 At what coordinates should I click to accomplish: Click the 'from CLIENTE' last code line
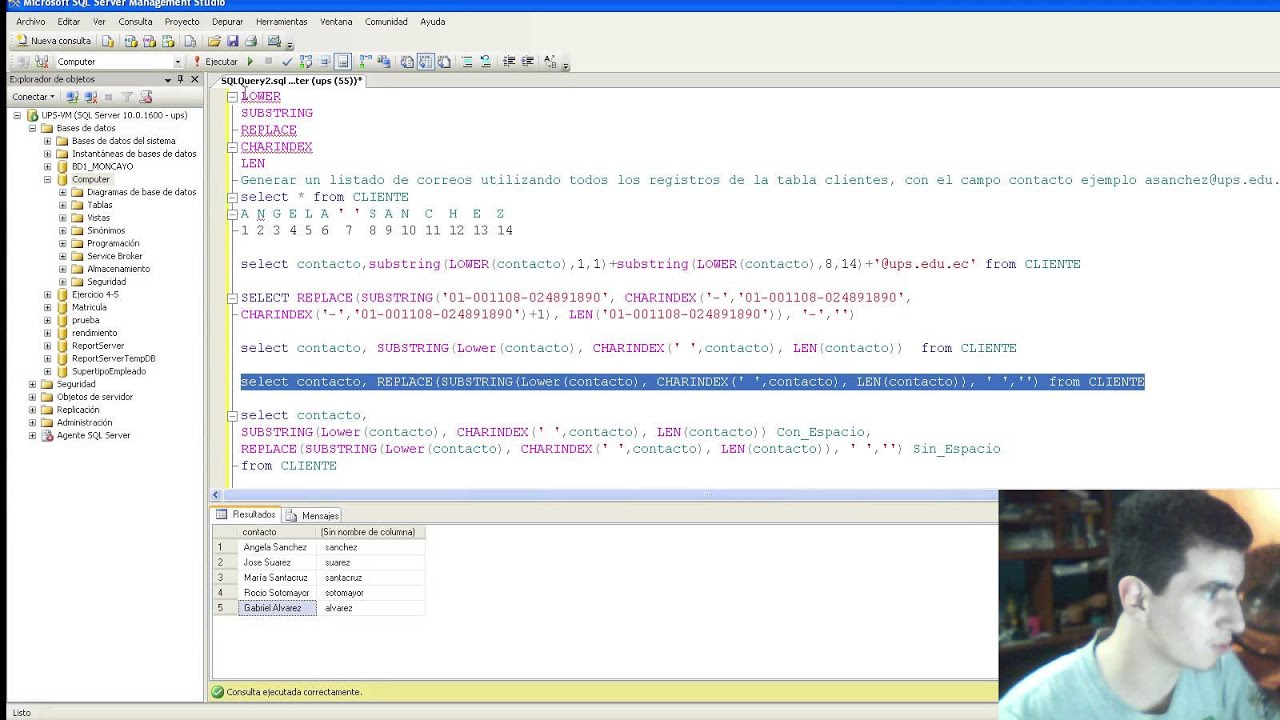288,466
